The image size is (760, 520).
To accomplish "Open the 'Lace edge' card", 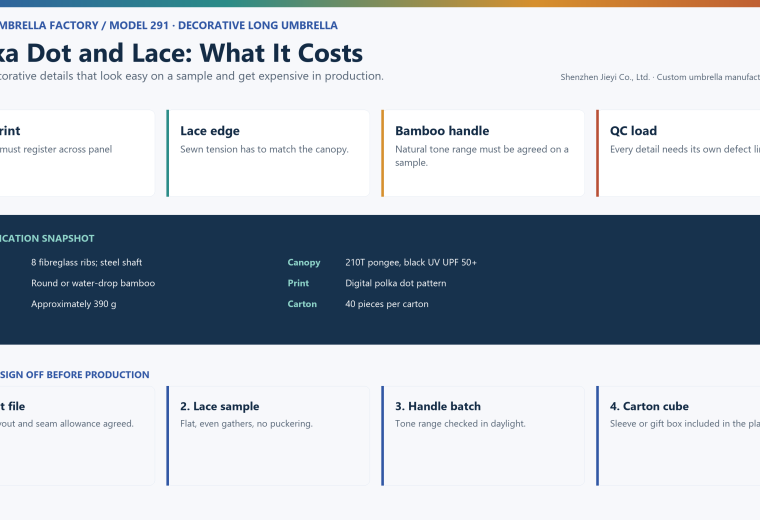I will click(x=269, y=153).
